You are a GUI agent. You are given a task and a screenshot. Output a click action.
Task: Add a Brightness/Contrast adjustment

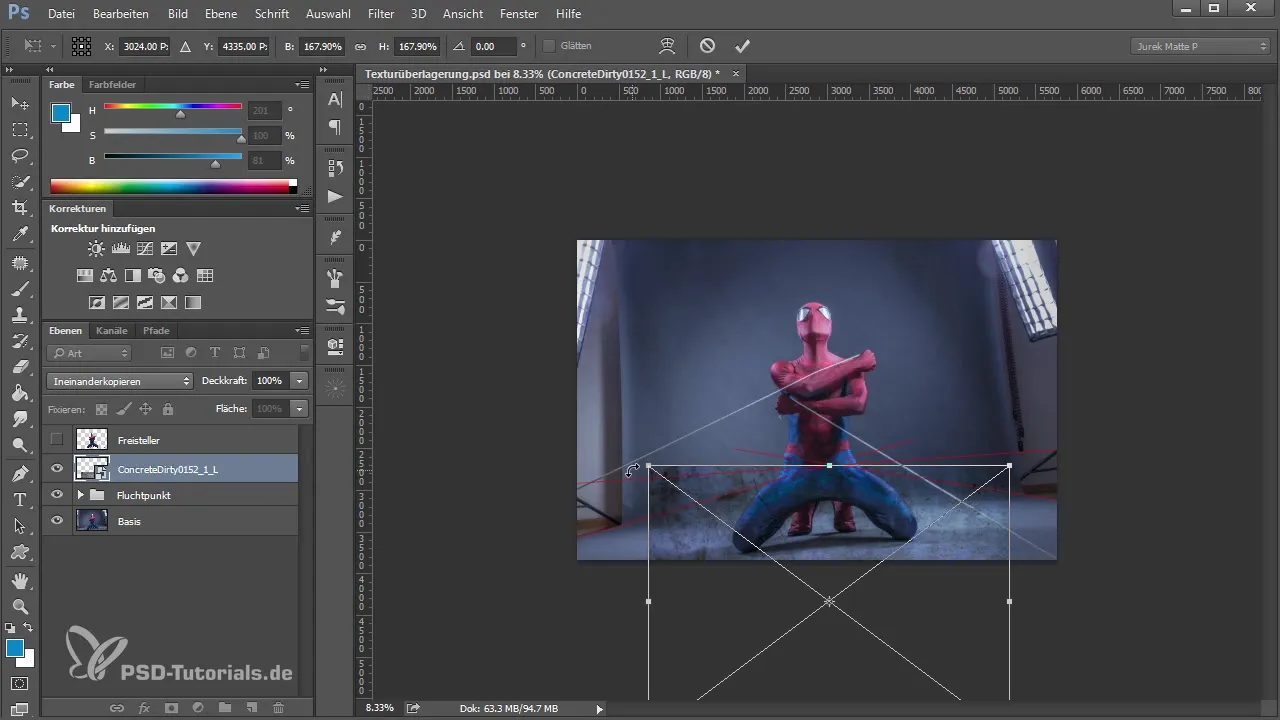96,248
